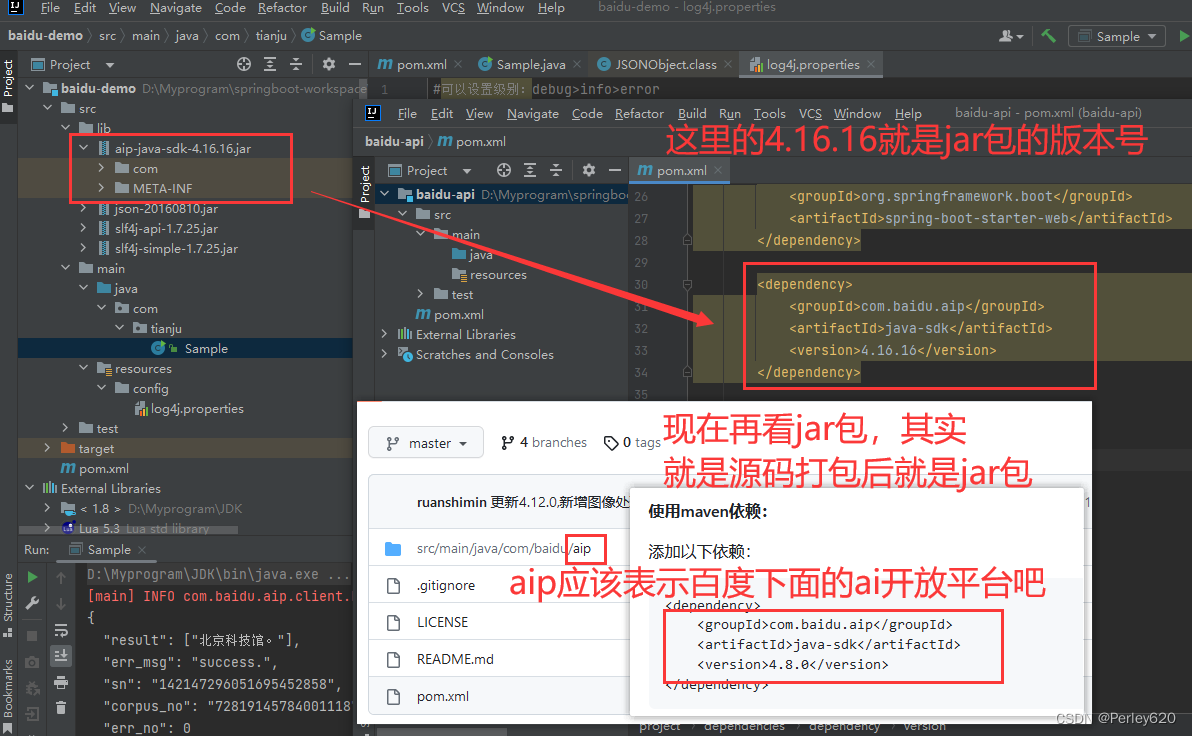This screenshot has height=736, width=1192.
Task: Open the Refactor menu in baidu-demo window
Action: [x=282, y=8]
